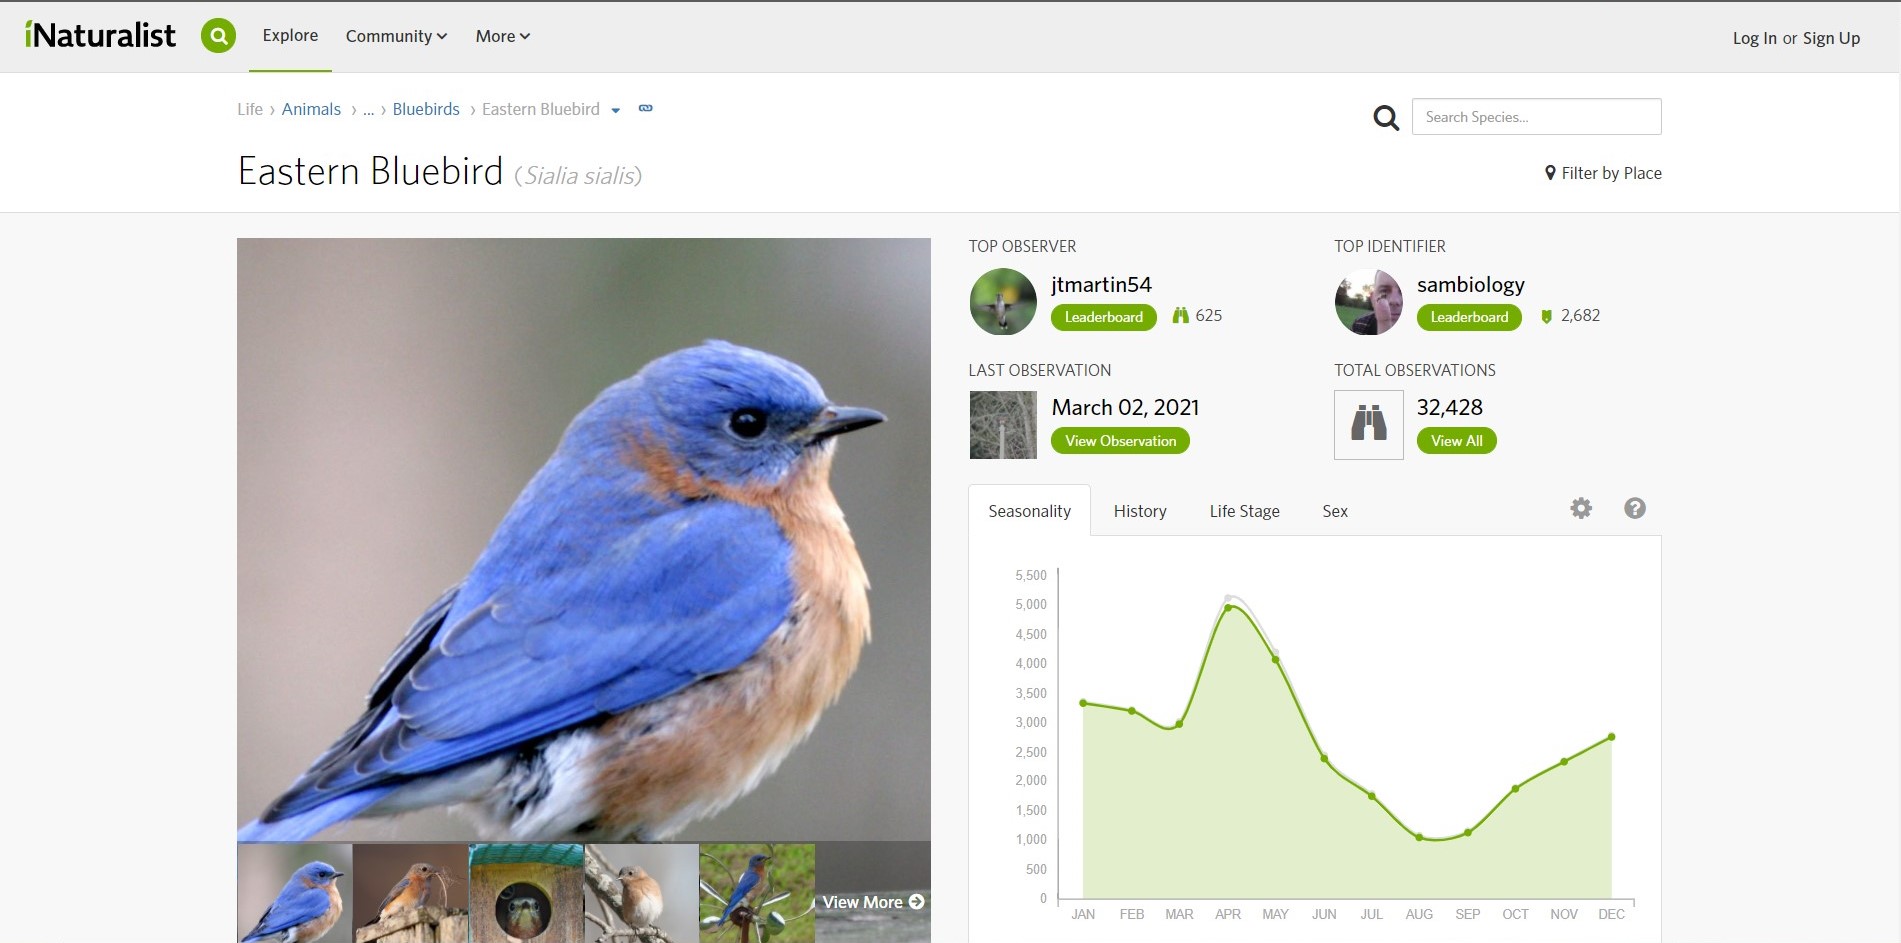
Task: Open taxonomy dropdown arrow beside Eastern Bluebird breadcrumb
Action: tap(616, 110)
